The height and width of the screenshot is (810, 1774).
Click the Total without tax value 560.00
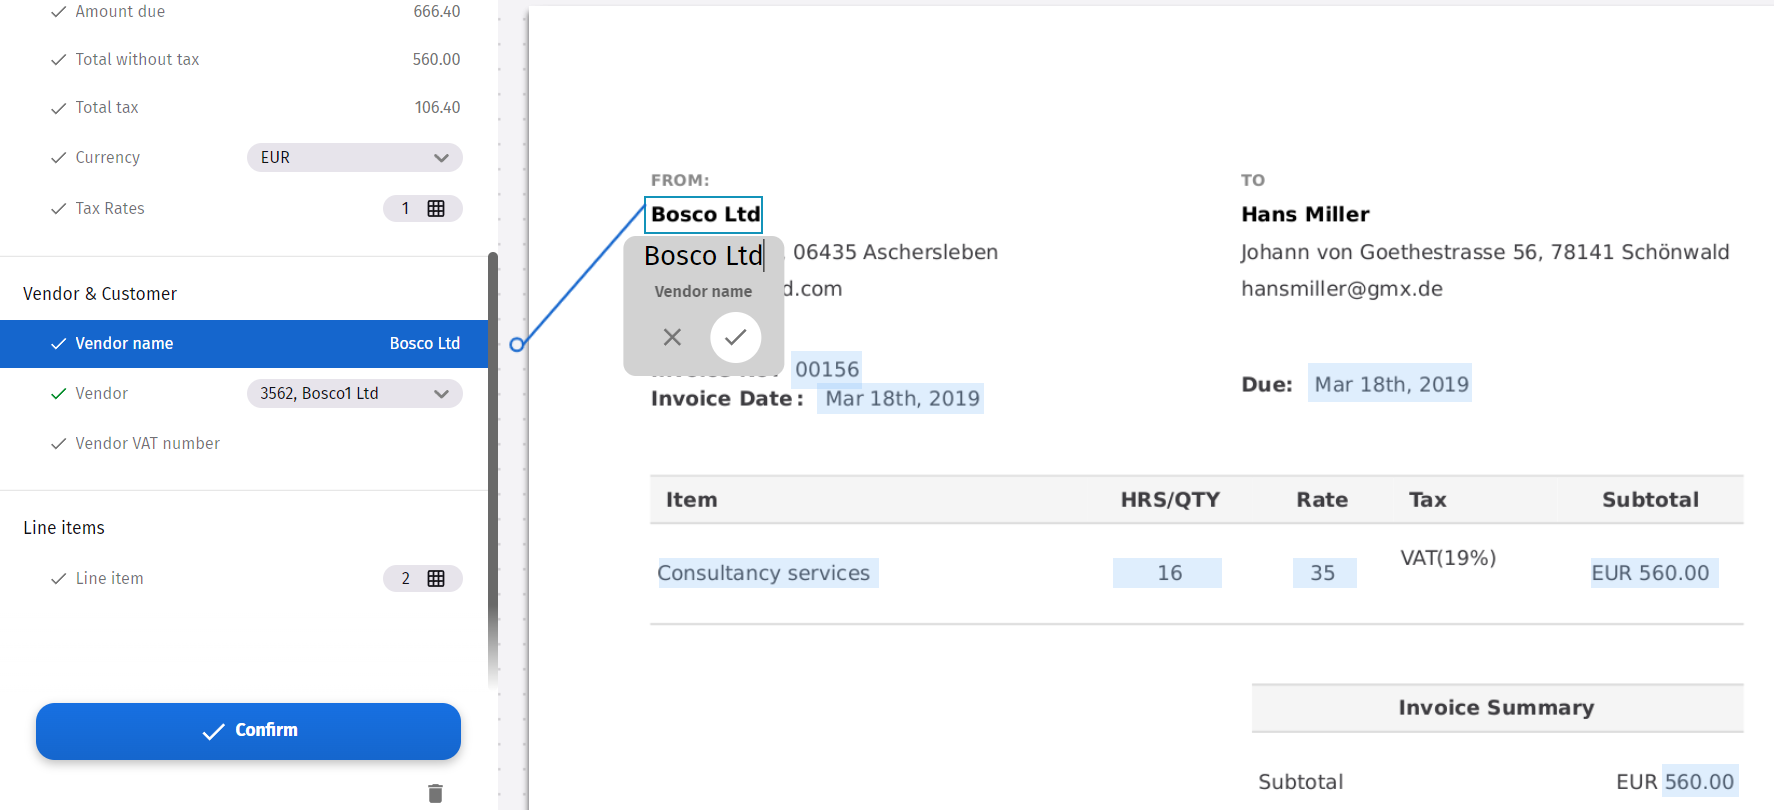436,59
